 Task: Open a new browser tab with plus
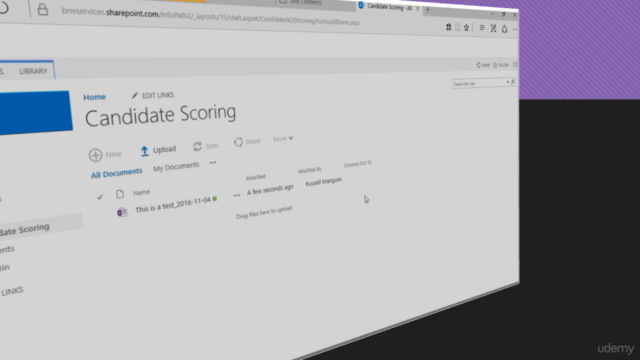pyautogui.click(x=427, y=9)
